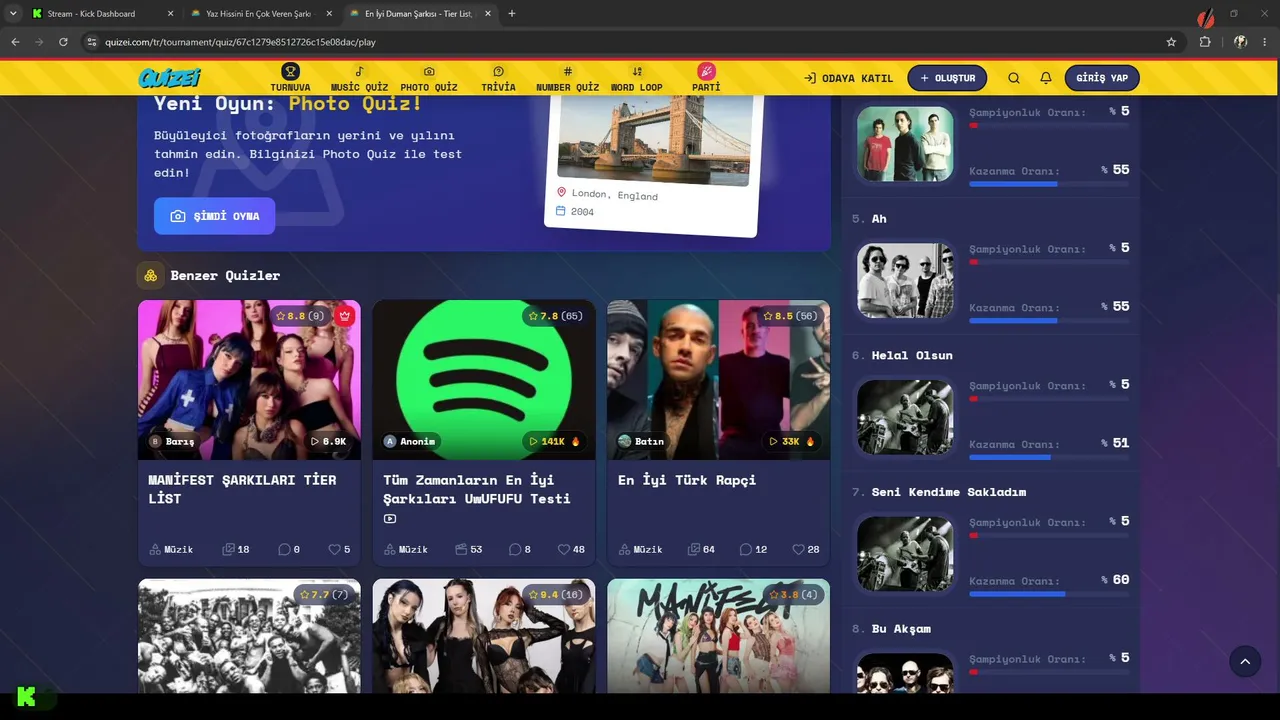
Task: Open the London, England photo card
Action: (654, 166)
